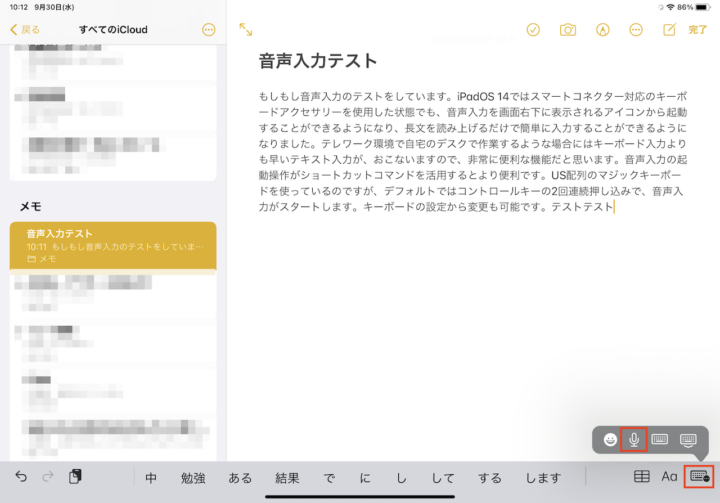Tap the Wi-Fi icon in the status bar

[670, 7]
